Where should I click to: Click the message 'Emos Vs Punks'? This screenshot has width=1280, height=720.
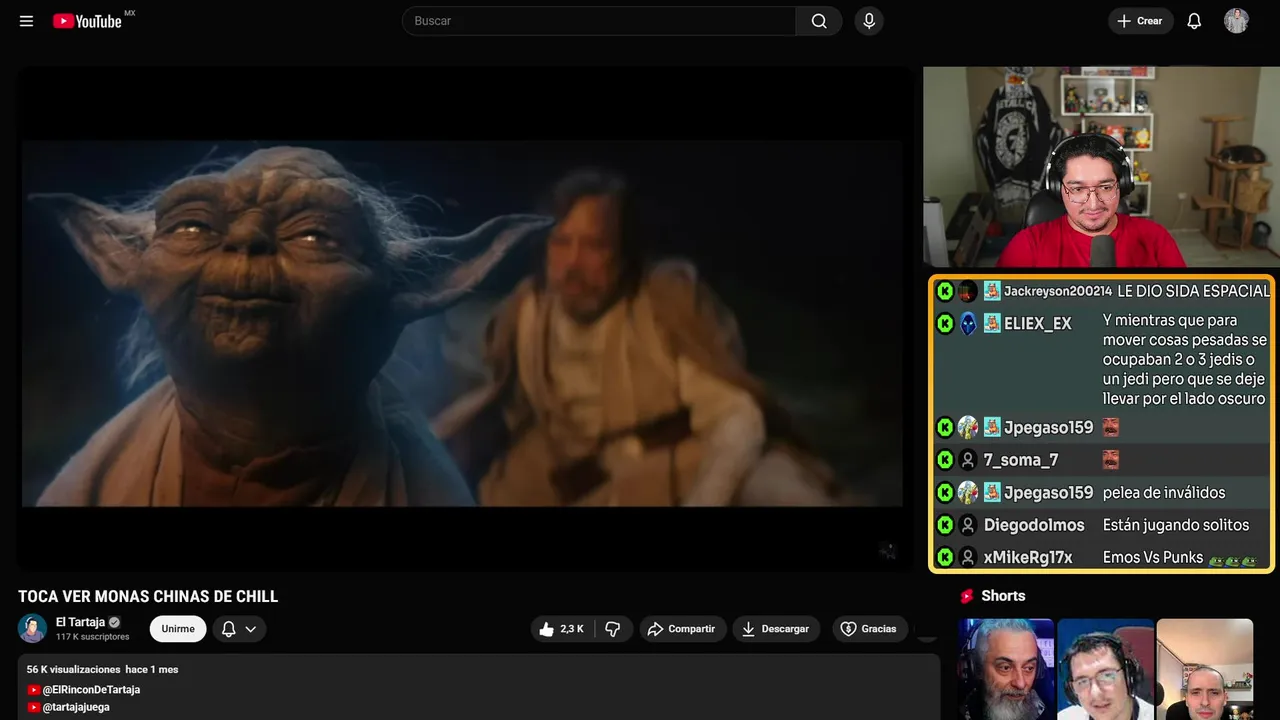coord(1153,557)
